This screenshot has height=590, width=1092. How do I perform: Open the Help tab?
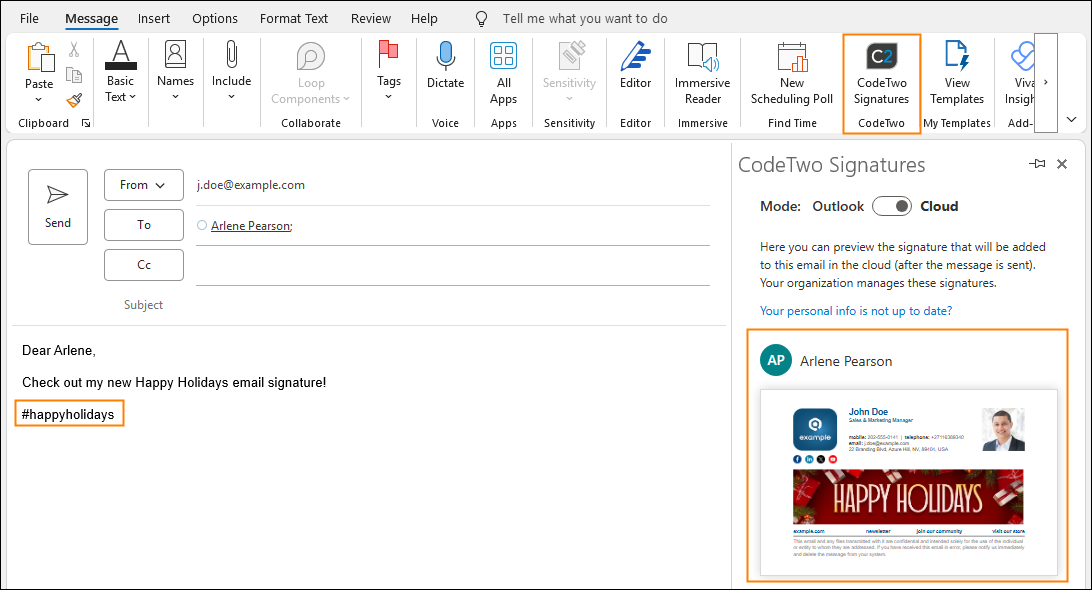tap(424, 19)
